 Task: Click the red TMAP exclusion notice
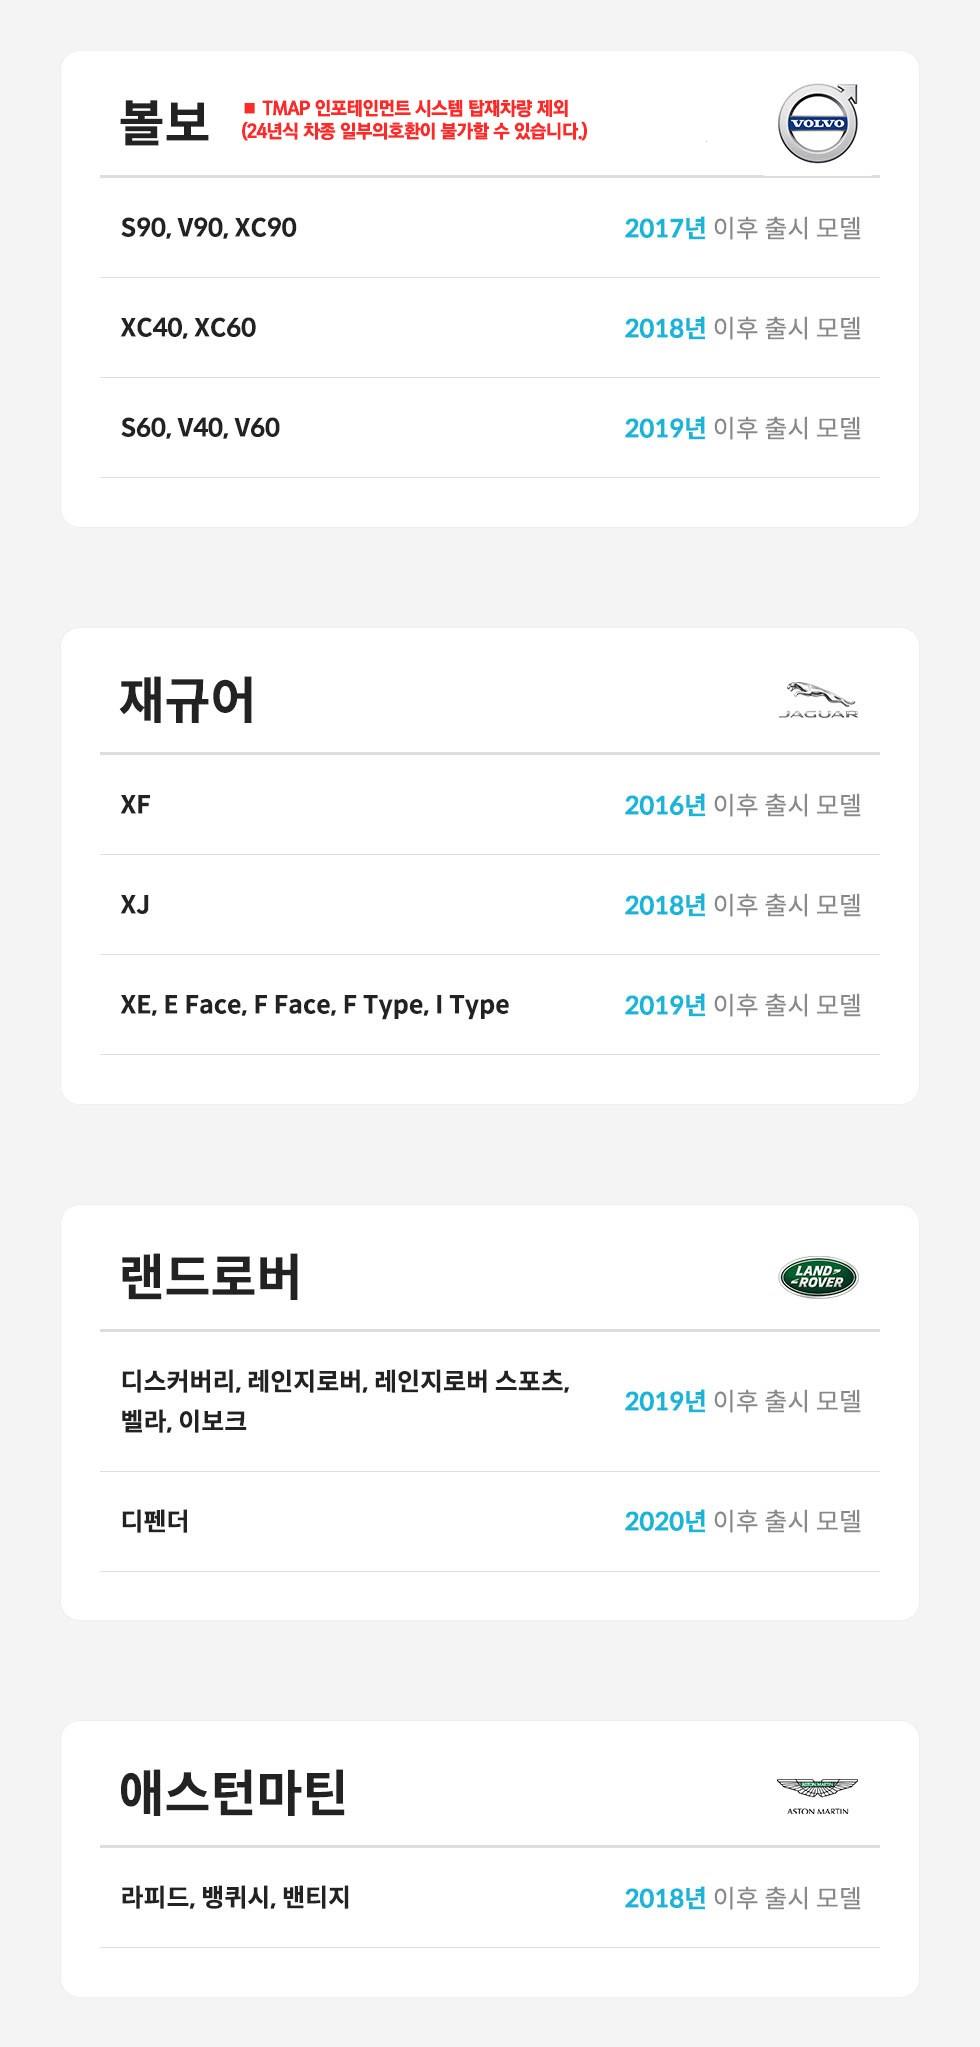pos(413,120)
